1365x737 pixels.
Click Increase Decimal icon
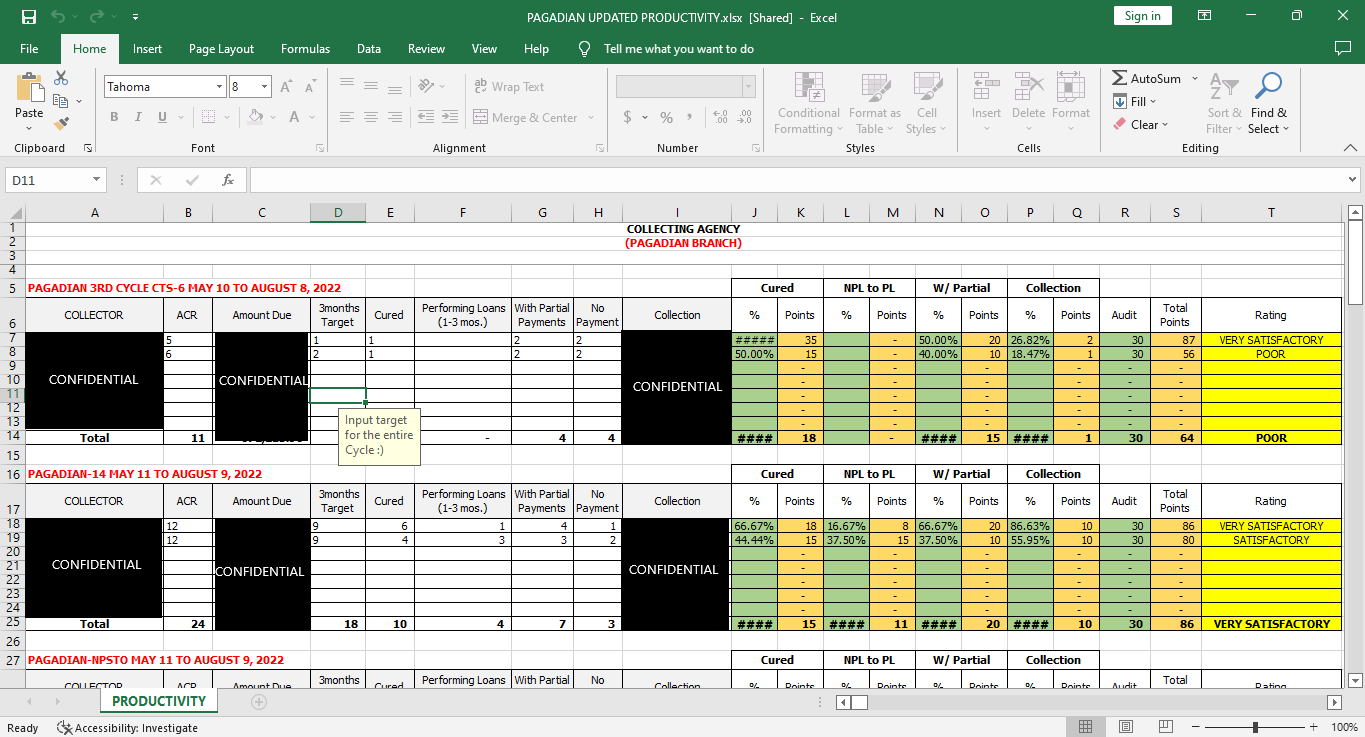[721, 117]
